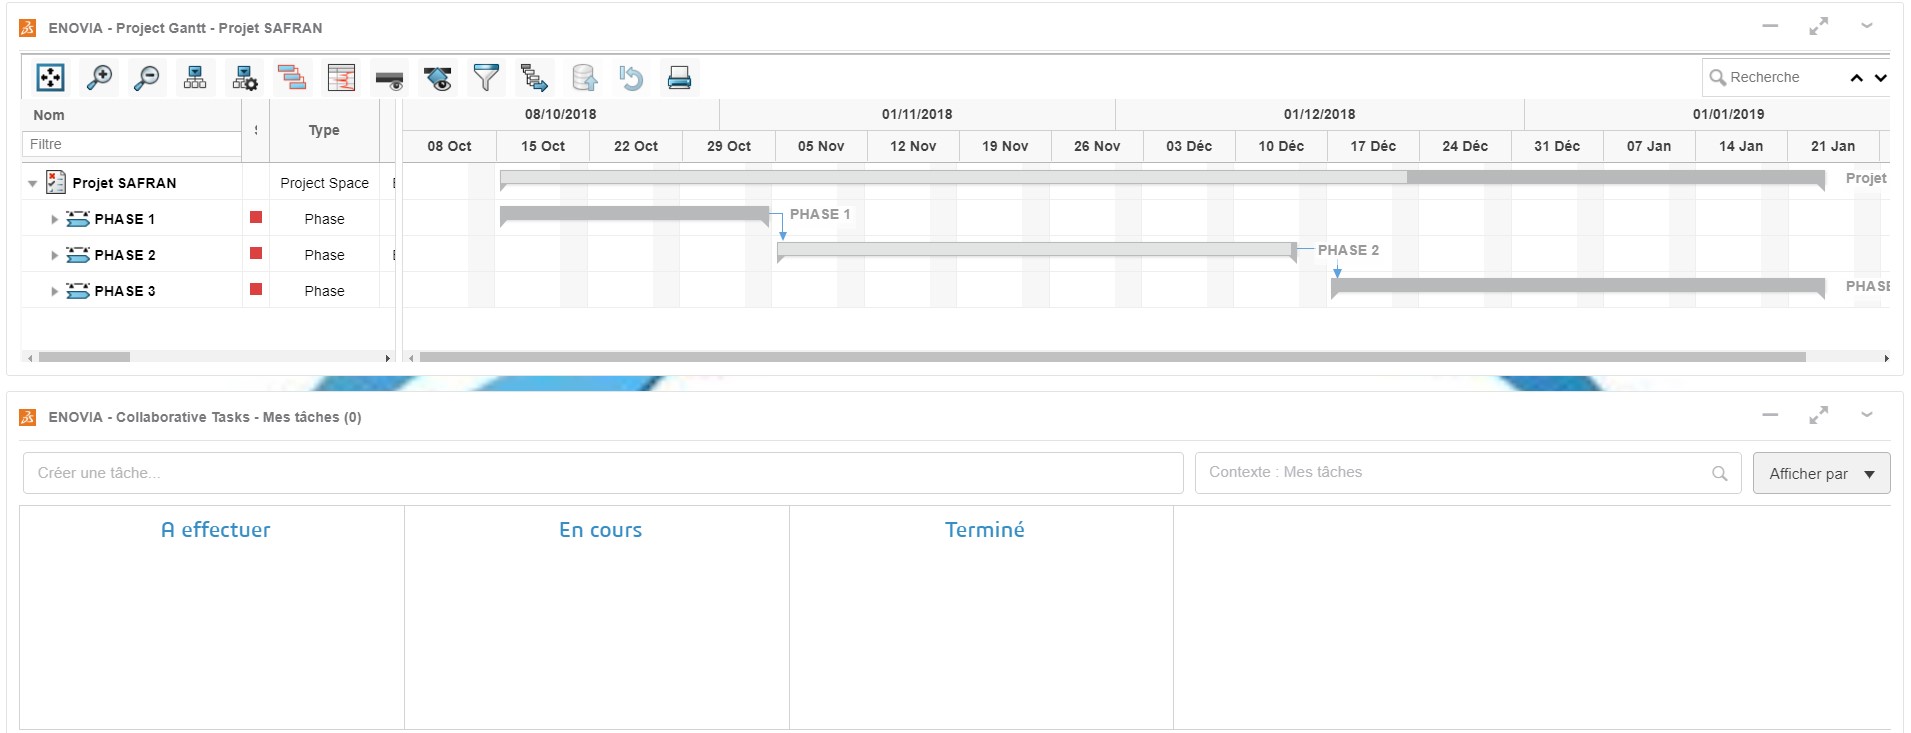Click the task tree with arrow icon

534,77
